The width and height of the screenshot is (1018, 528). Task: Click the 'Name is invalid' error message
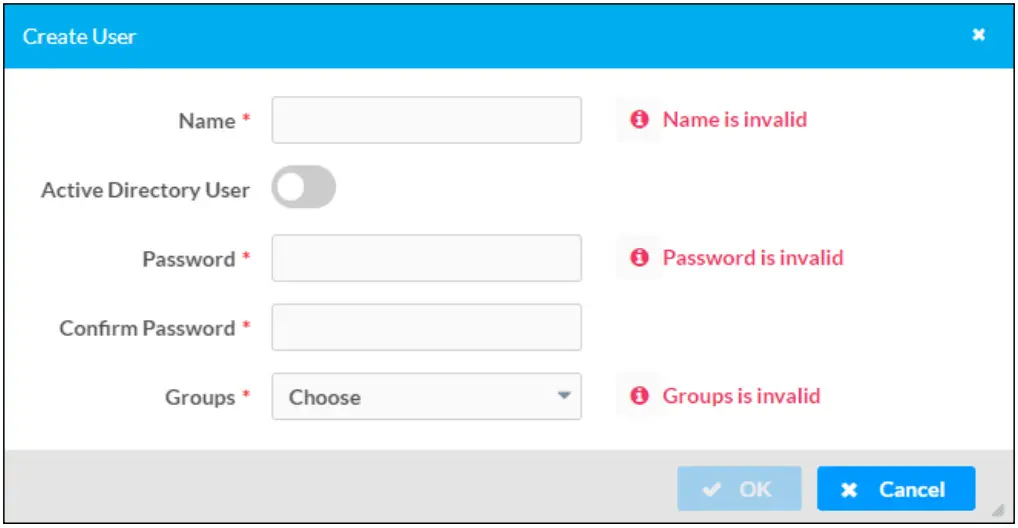(735, 120)
